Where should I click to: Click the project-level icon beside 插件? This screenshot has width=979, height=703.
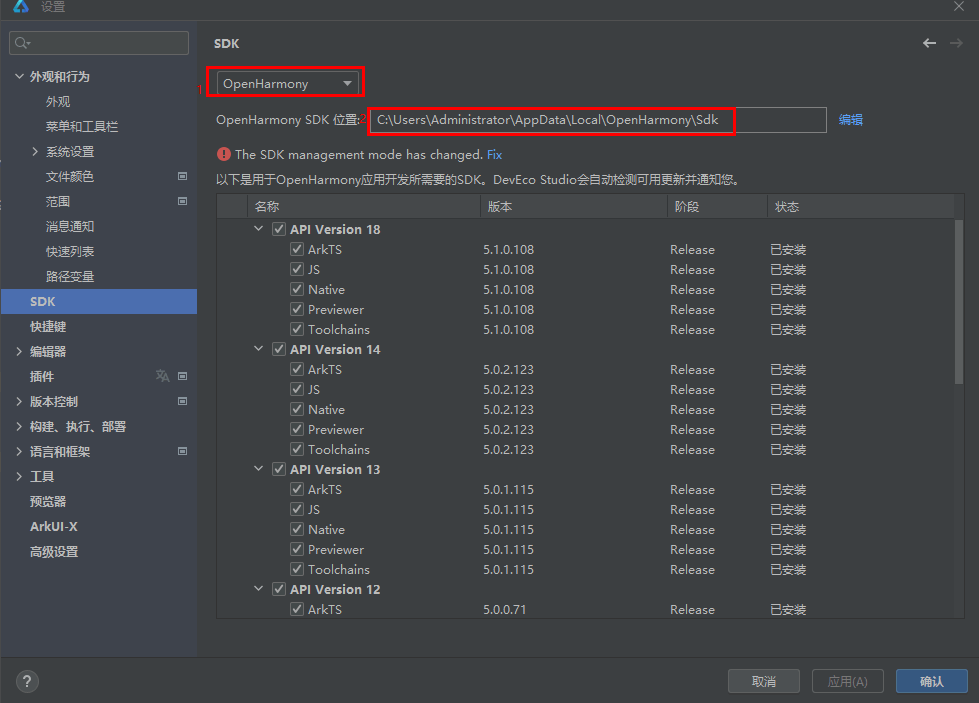click(x=182, y=376)
